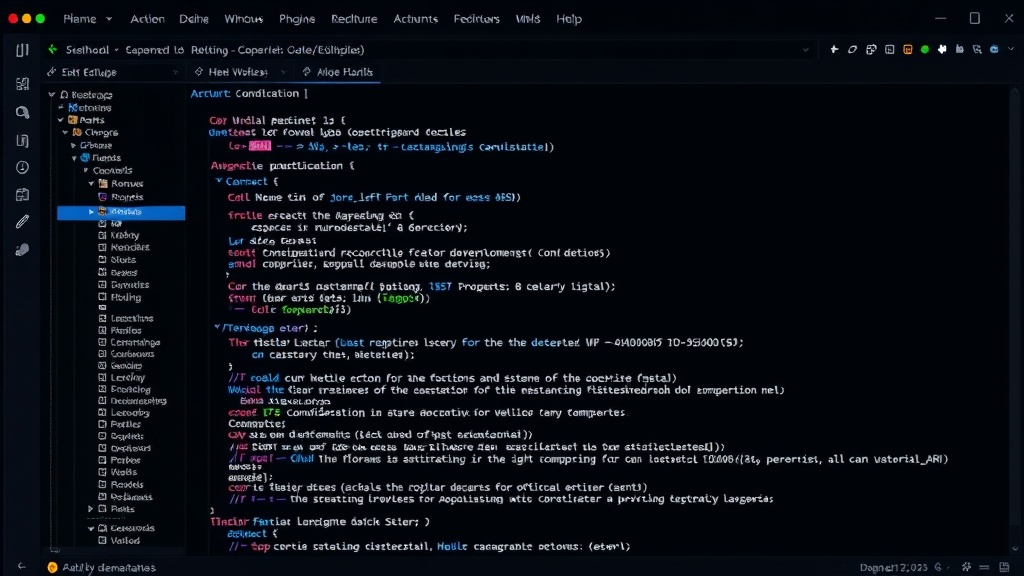Viewport: 1024px width, 576px height.
Task: Expand the highlighted blue tree row arrow
Action: pos(91,212)
